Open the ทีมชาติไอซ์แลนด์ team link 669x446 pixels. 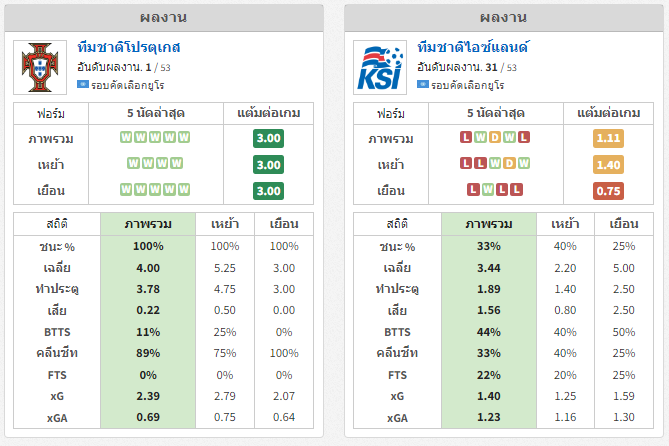coord(473,47)
